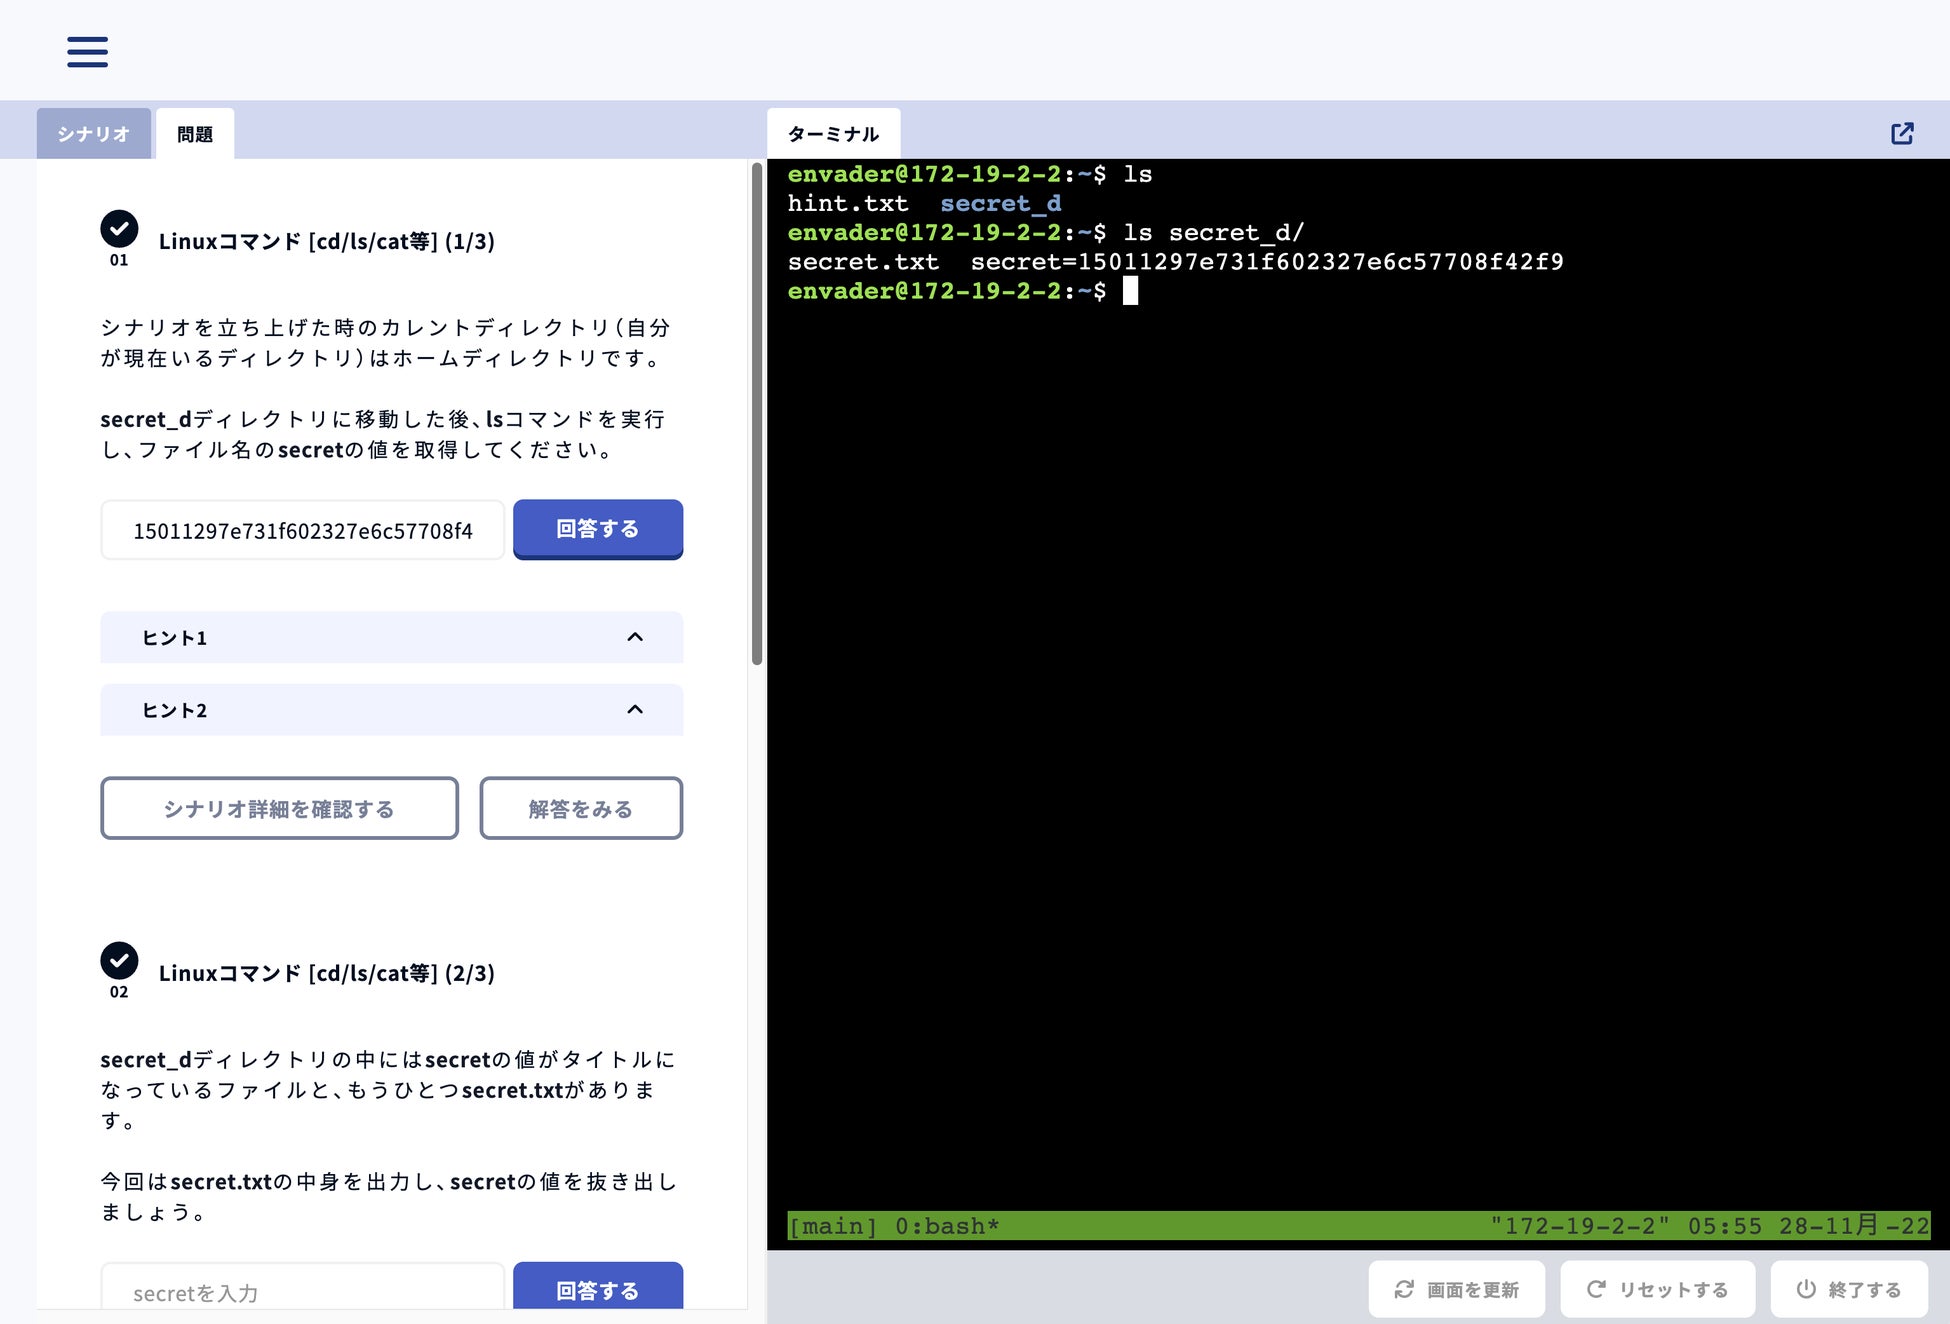Image resolution: width=1950 pixels, height=1324 pixels.
Task: Select the 問題 tab
Action: (195, 134)
